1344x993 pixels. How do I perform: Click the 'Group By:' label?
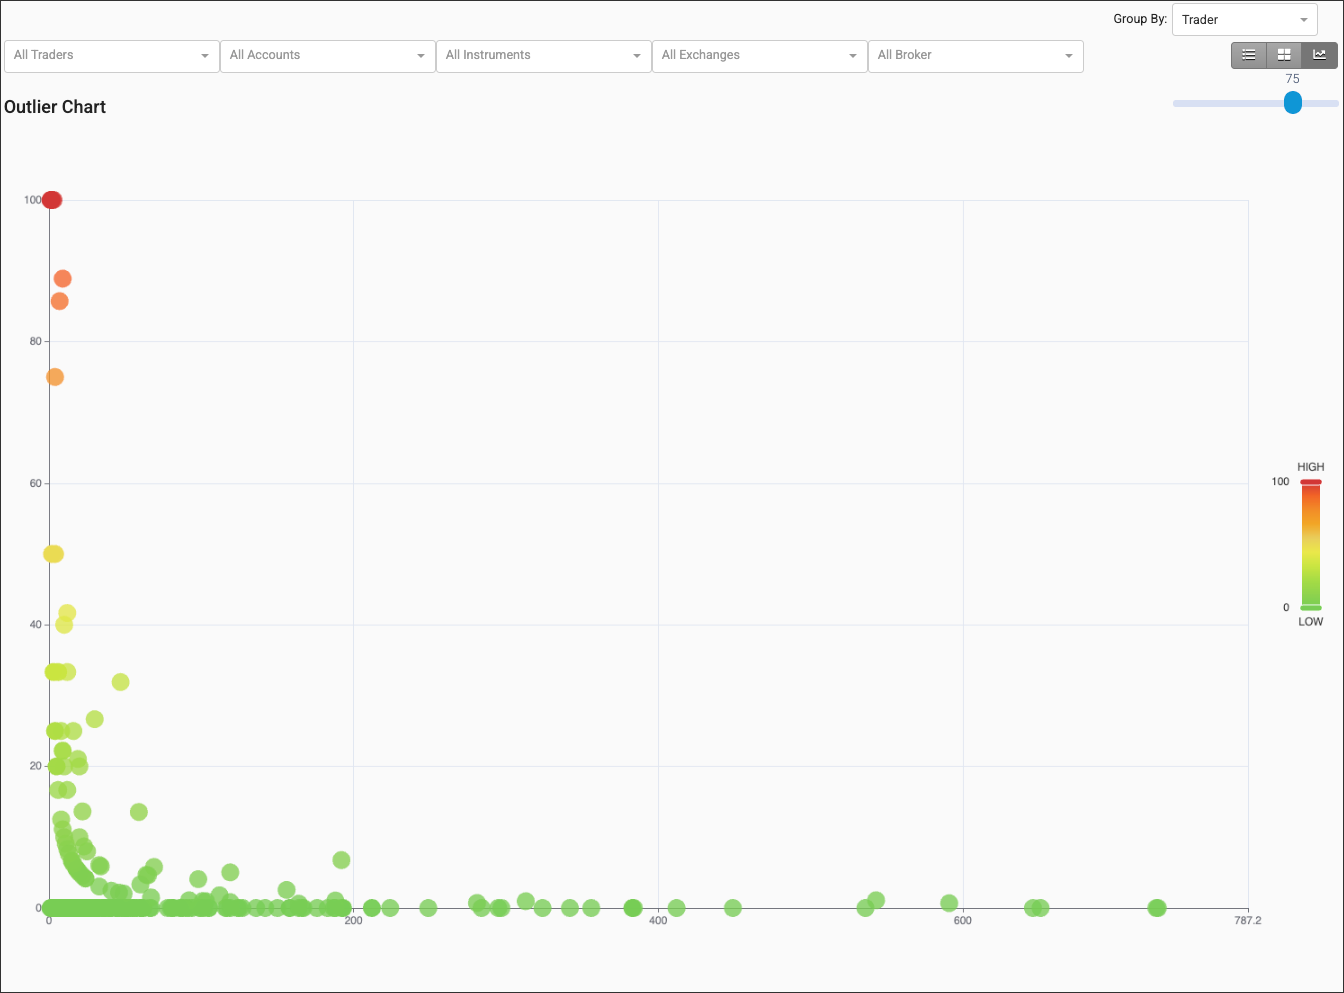(x=1140, y=19)
